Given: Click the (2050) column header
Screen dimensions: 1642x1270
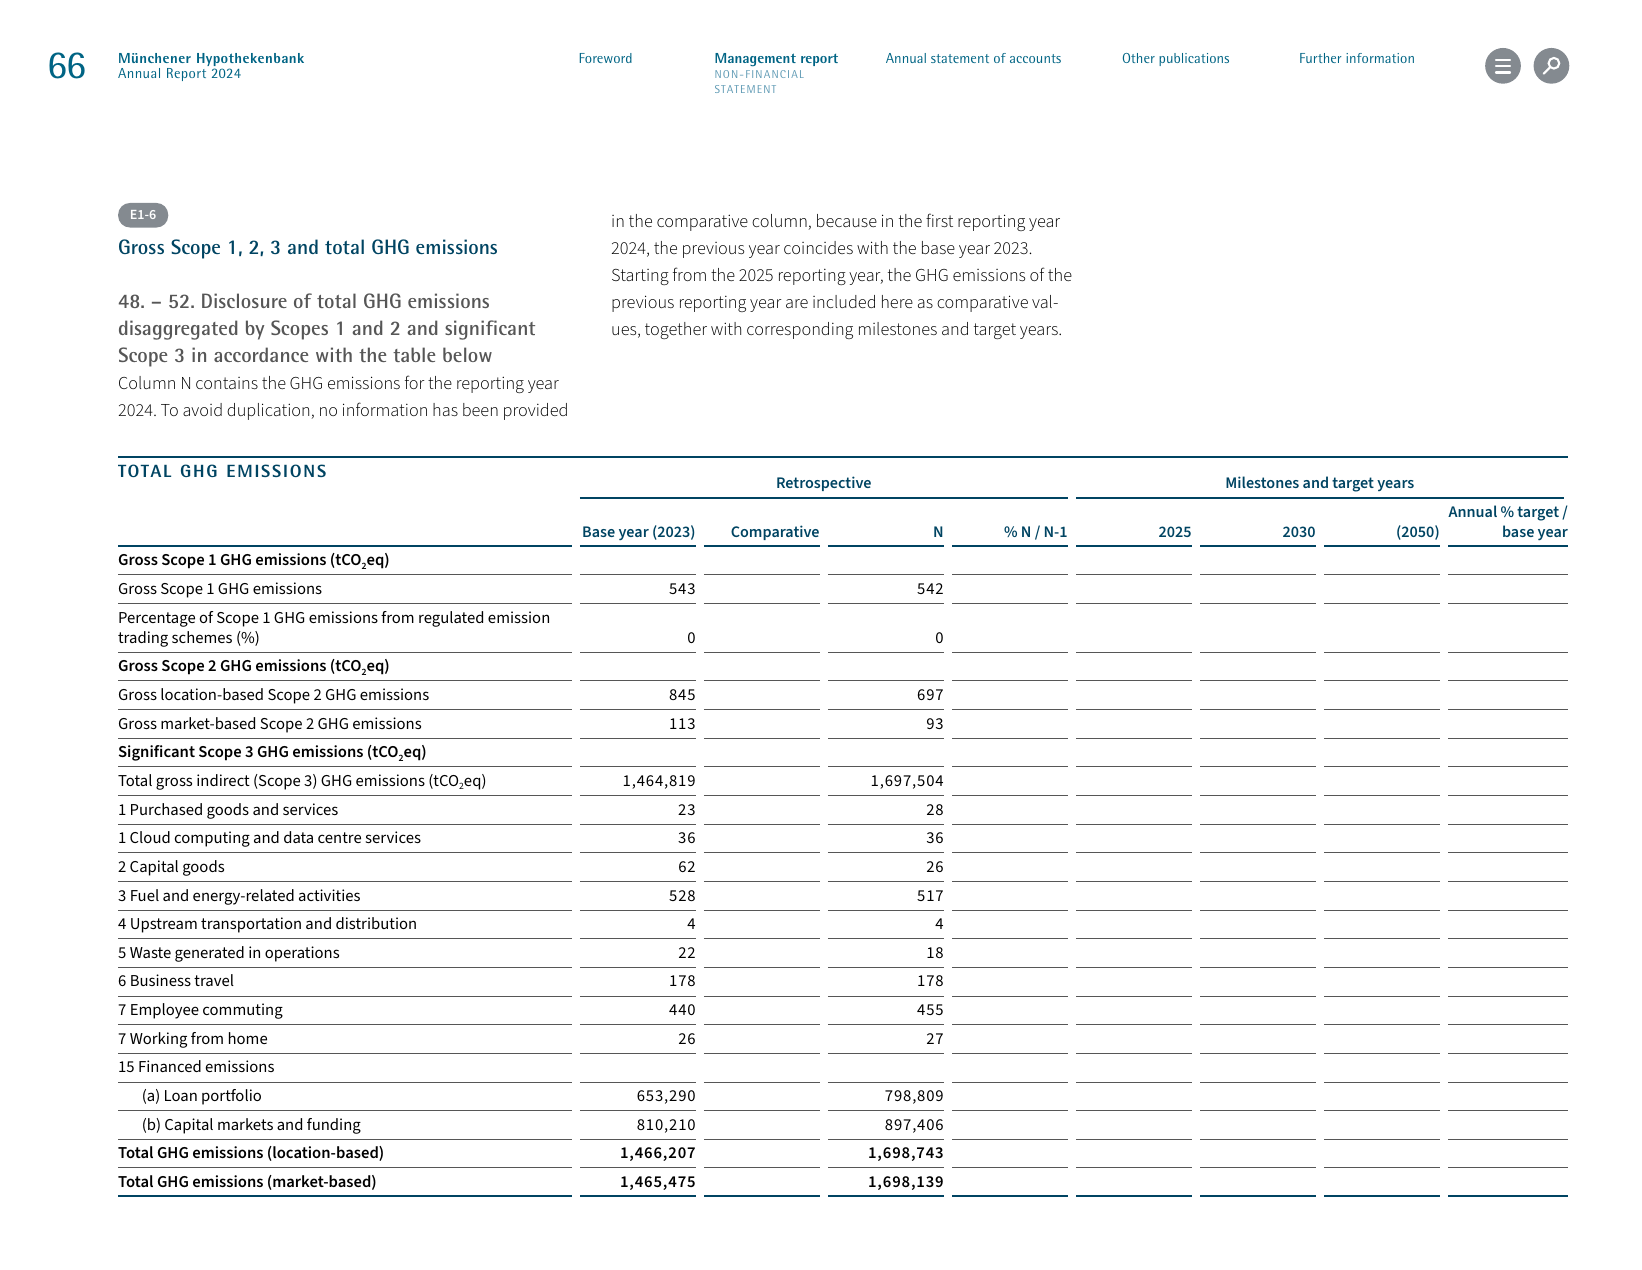Looking at the screenshot, I should point(1417,532).
